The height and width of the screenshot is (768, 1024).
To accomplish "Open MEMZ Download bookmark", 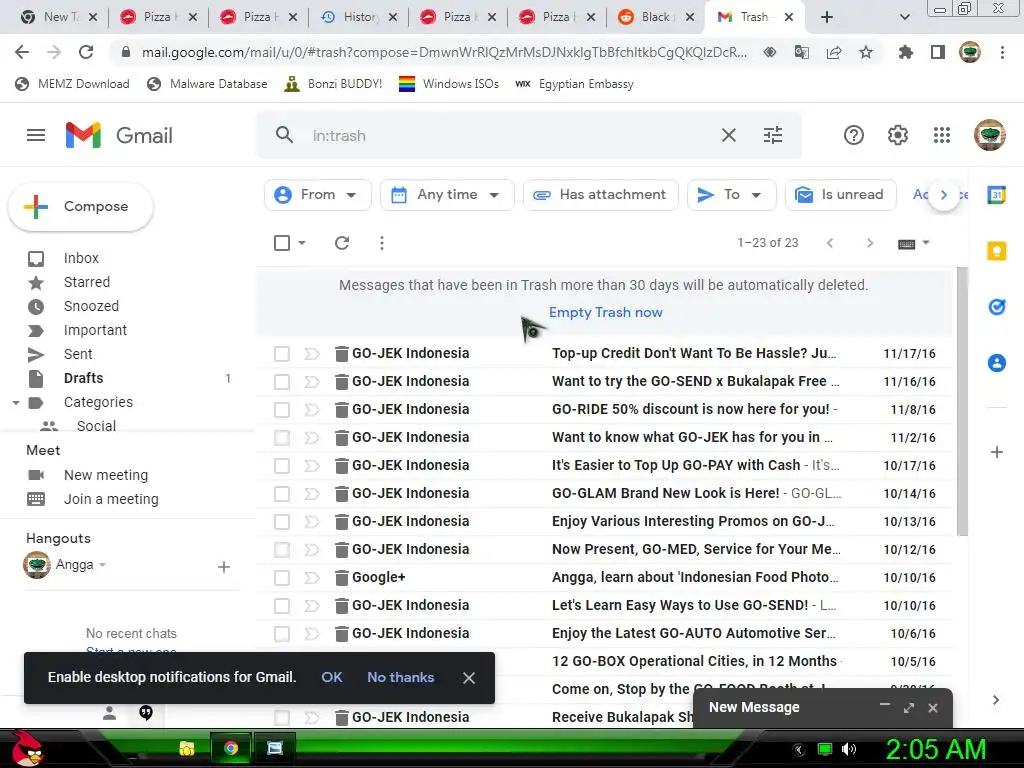I will [72, 84].
